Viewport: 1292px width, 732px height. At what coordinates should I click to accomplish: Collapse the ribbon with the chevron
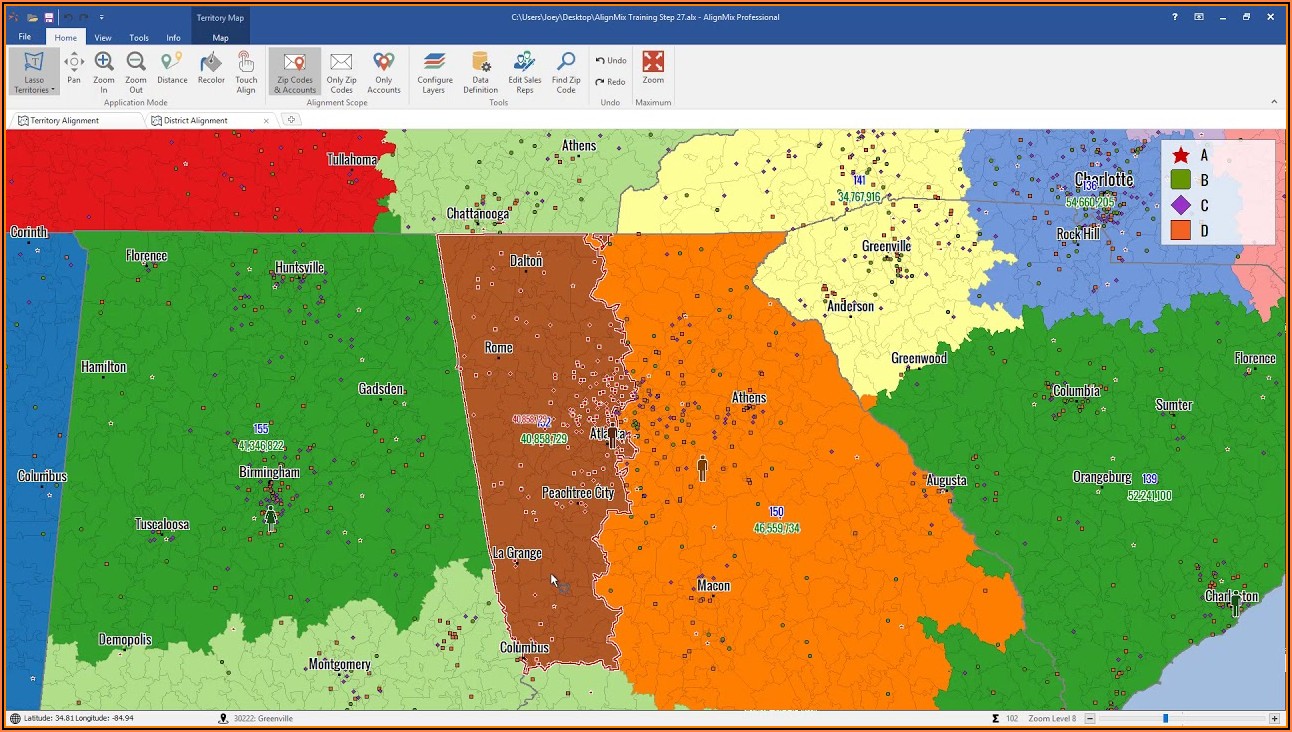(x=1274, y=101)
